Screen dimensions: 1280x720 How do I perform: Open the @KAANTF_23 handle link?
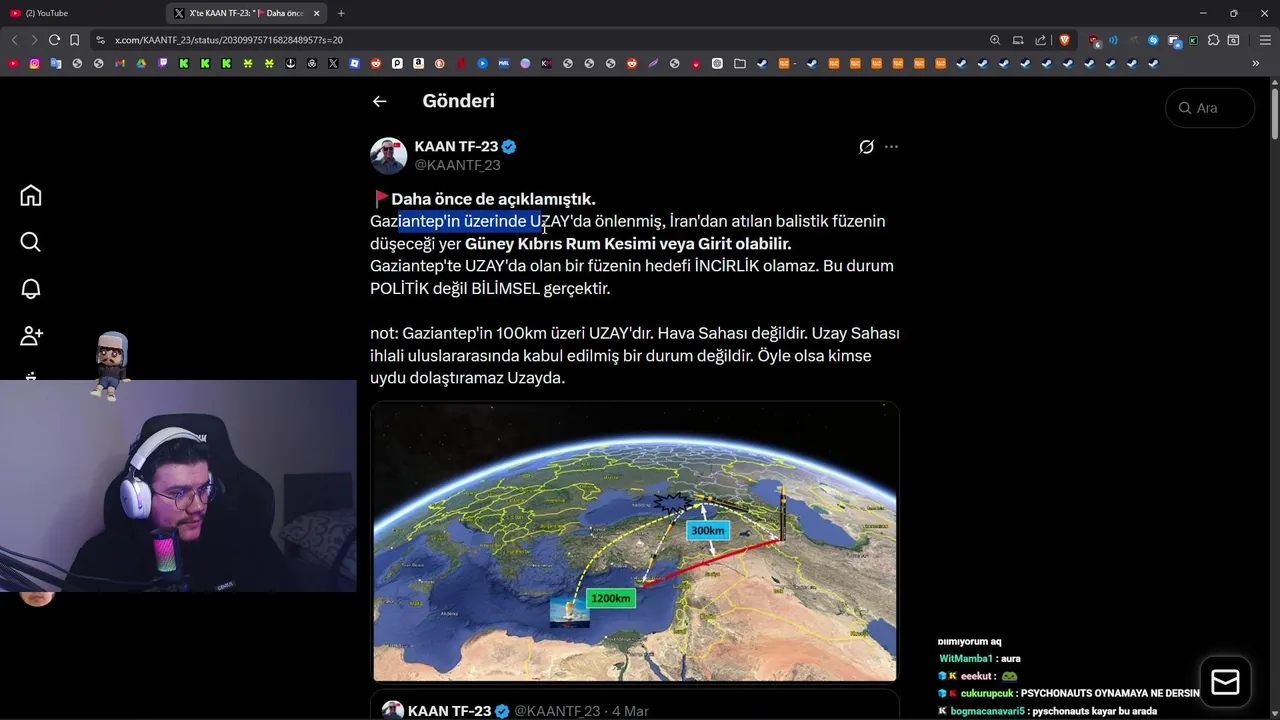[x=457, y=165]
